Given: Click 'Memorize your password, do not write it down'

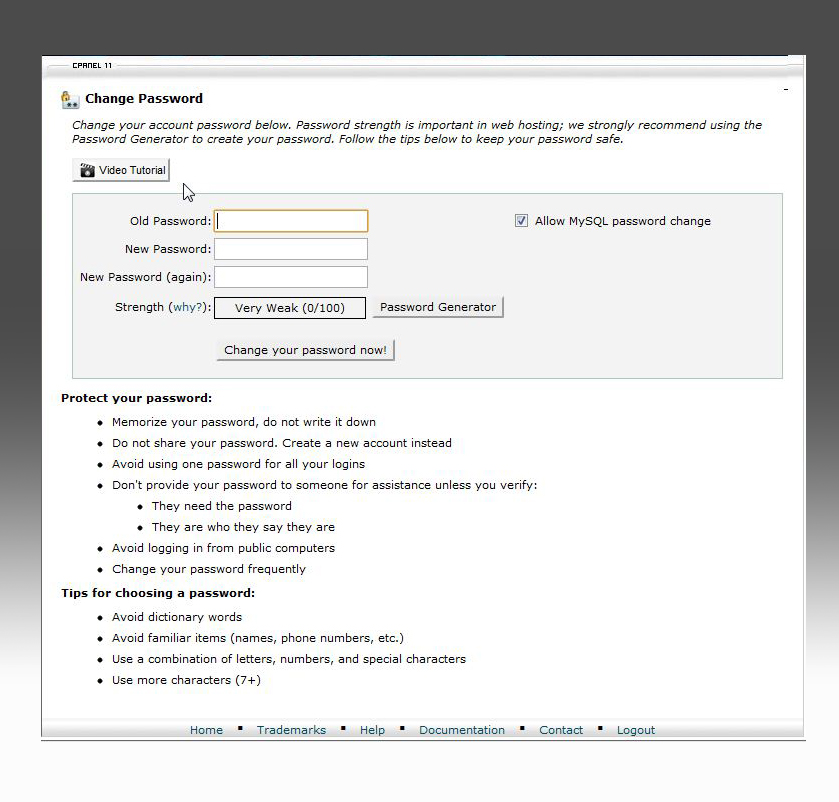Looking at the screenshot, I should tap(243, 422).
